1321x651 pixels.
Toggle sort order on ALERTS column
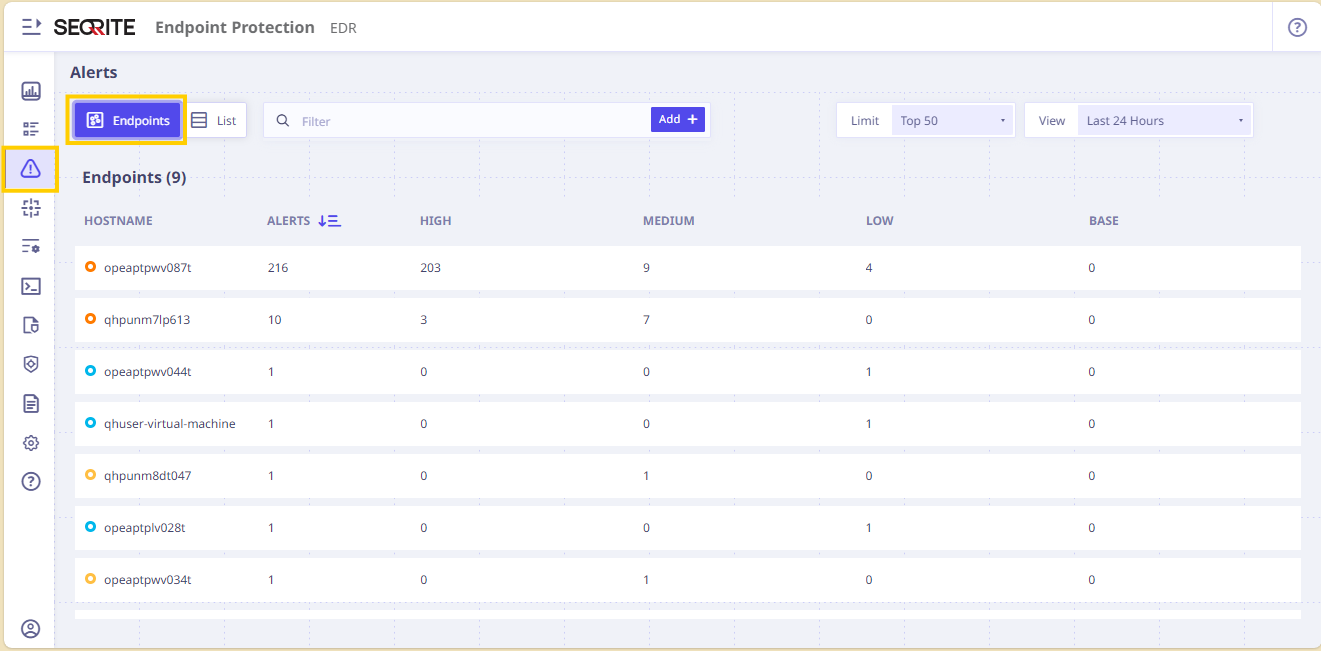point(329,221)
